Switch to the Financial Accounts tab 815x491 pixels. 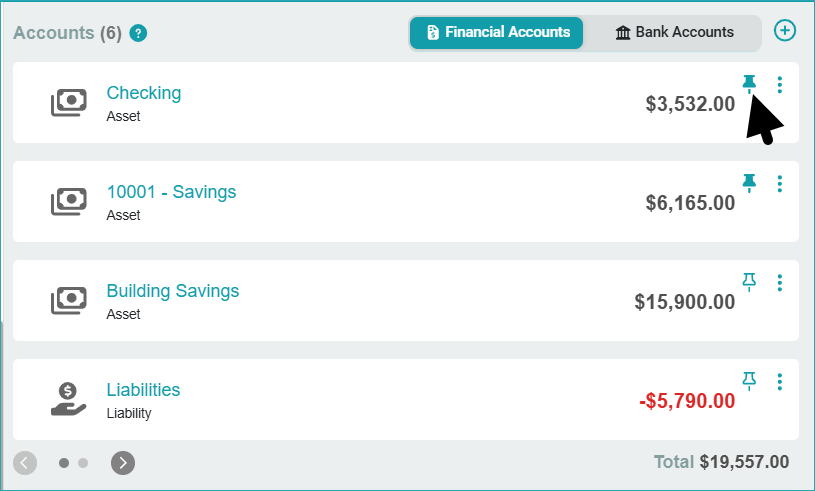point(497,32)
